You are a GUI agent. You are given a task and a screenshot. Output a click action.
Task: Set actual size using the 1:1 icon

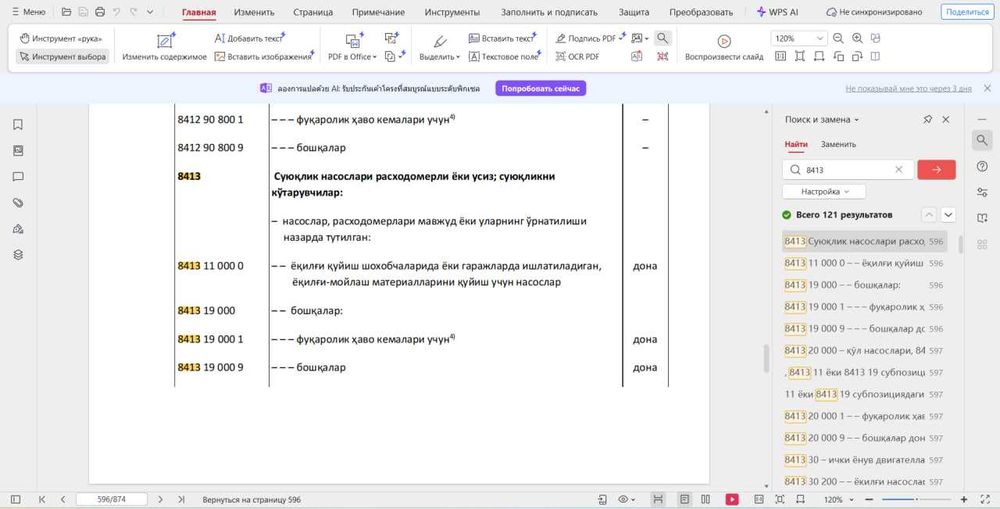(x=781, y=57)
